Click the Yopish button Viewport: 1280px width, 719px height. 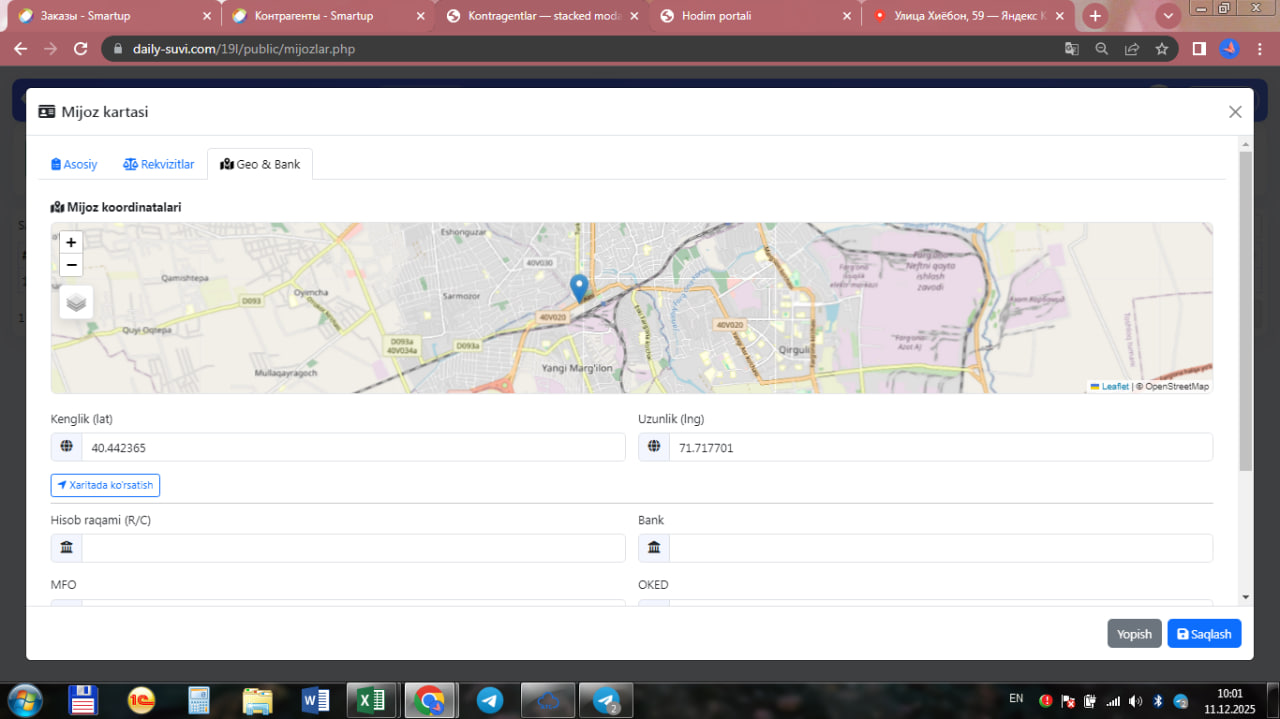1134,634
